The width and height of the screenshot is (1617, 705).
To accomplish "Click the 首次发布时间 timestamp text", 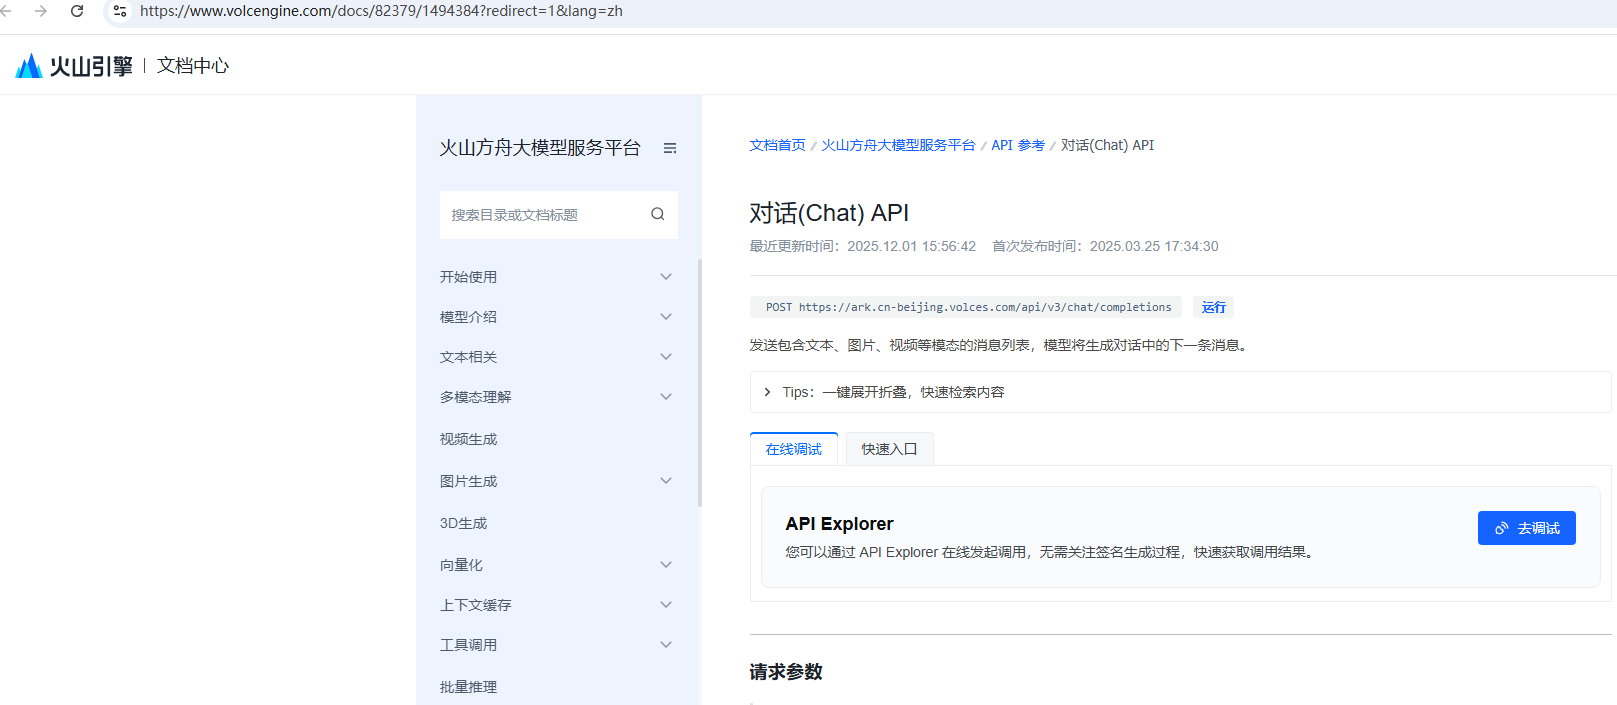I will point(1105,246).
